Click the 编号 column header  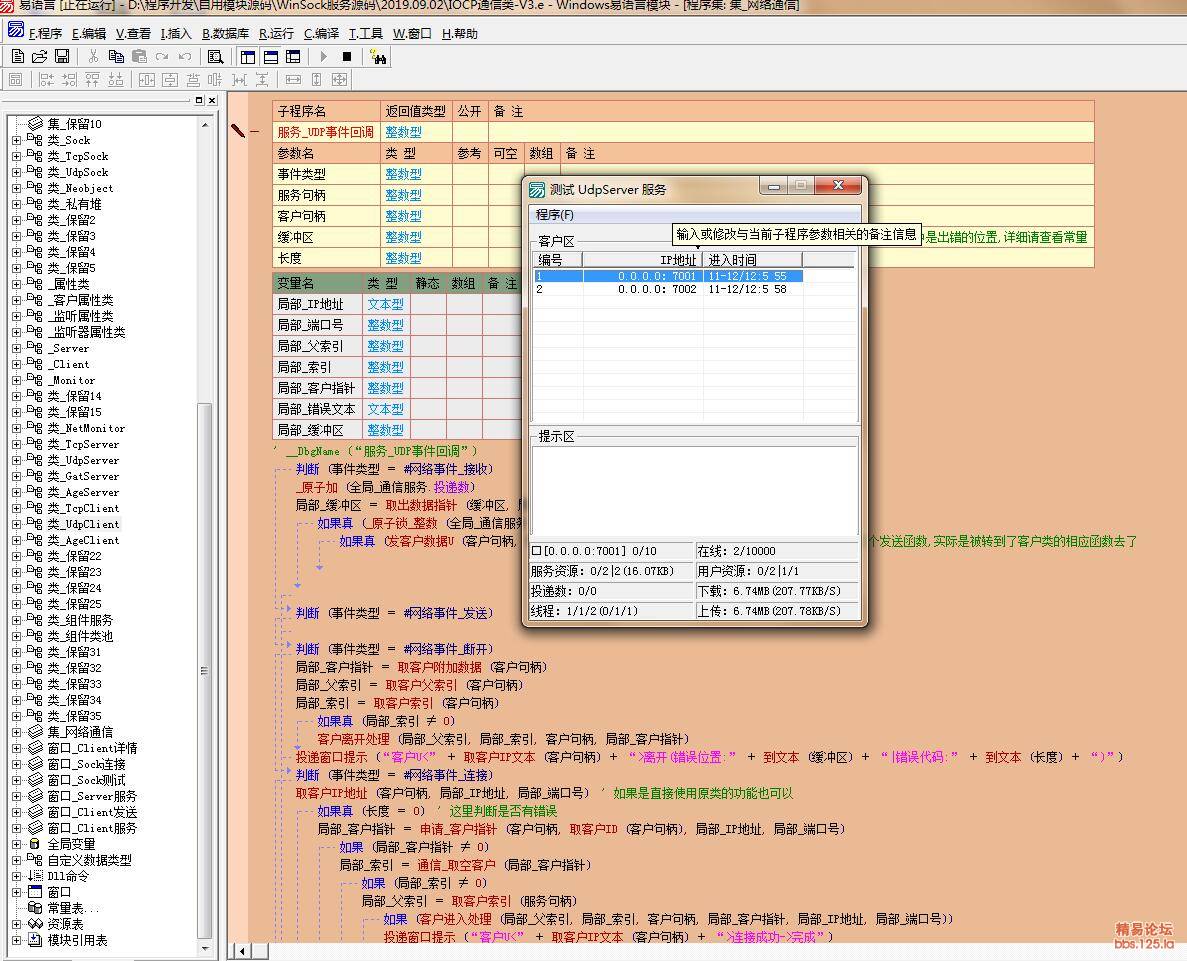point(558,260)
